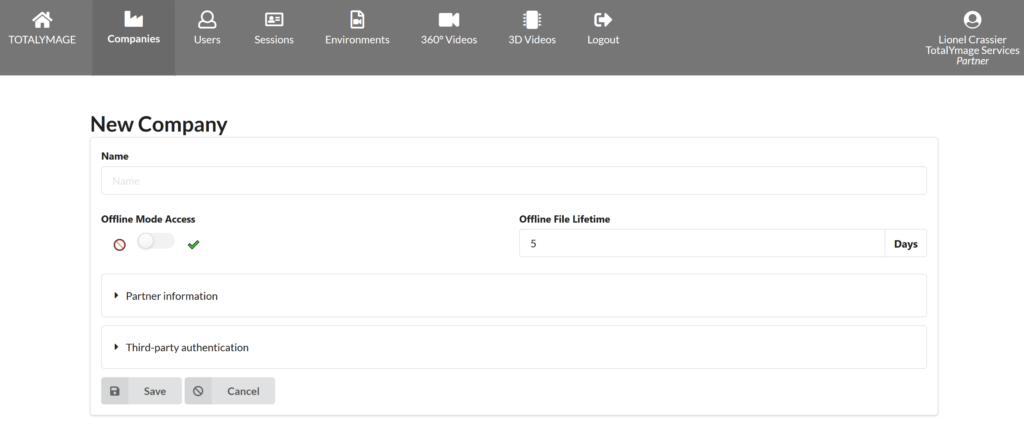Go to the Users menu label
The width and height of the screenshot is (1024, 448).
pos(207,40)
